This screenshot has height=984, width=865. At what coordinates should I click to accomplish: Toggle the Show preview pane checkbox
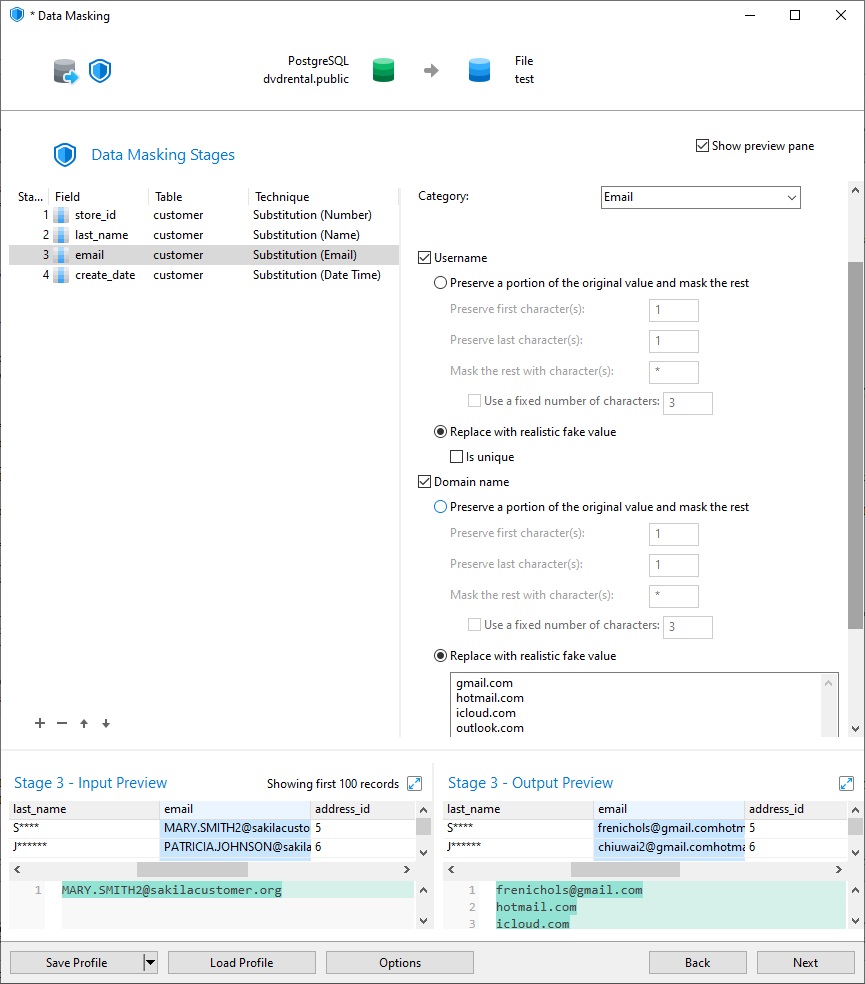click(x=702, y=146)
